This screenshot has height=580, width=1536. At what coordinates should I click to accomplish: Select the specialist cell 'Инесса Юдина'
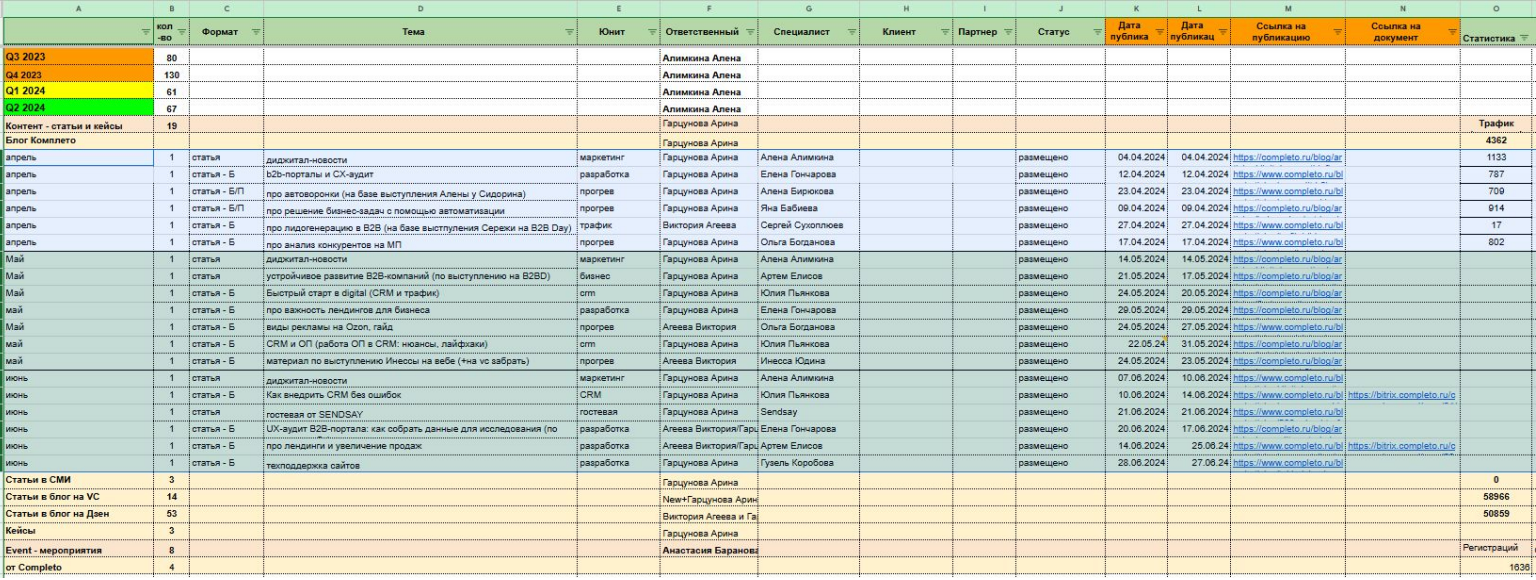coord(808,362)
